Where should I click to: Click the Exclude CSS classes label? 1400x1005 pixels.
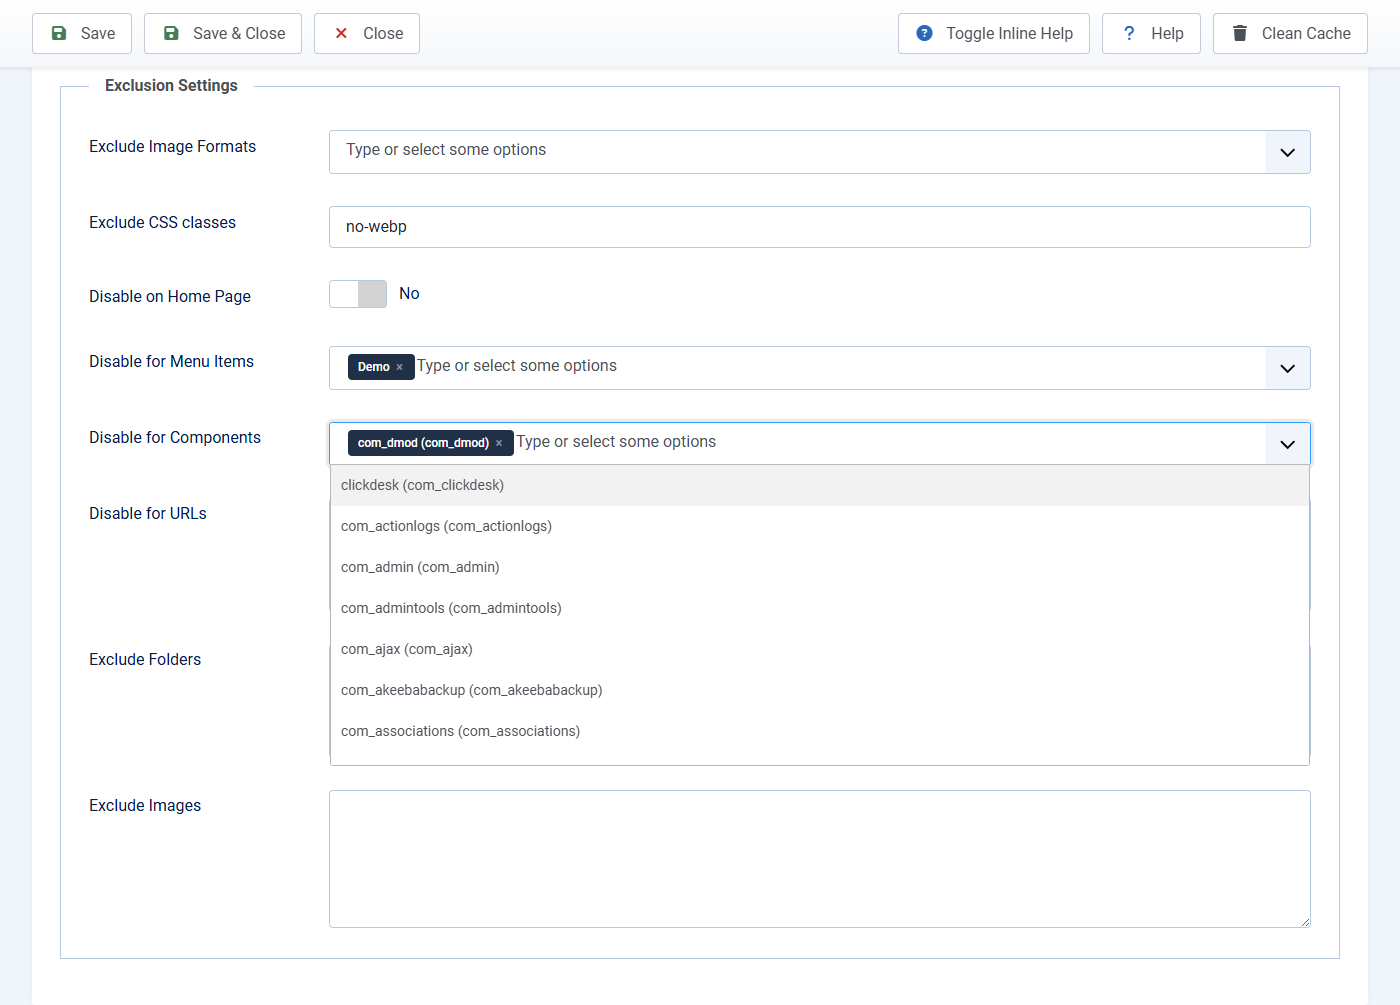click(x=162, y=223)
